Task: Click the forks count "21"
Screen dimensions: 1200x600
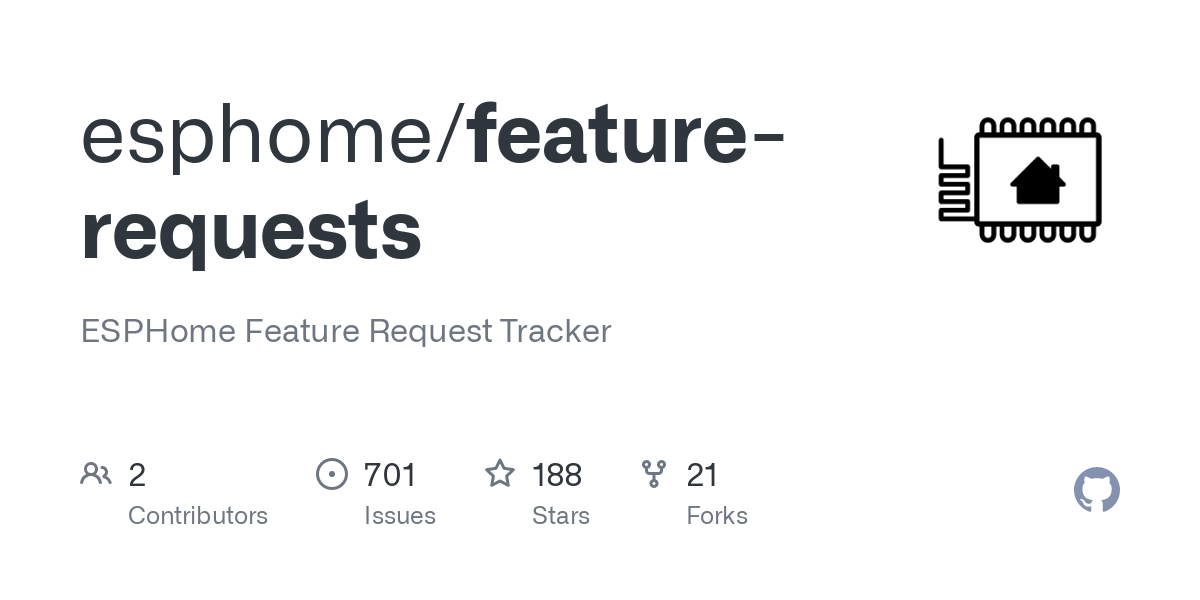Action: [x=702, y=474]
